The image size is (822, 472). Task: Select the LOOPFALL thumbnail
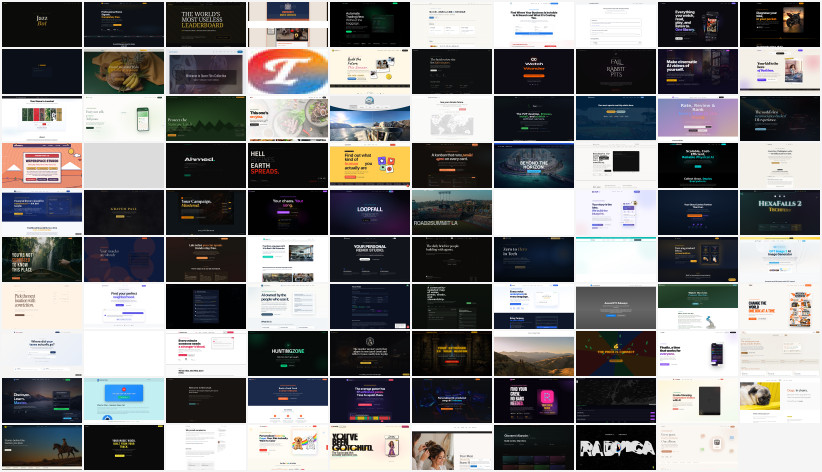[370, 213]
